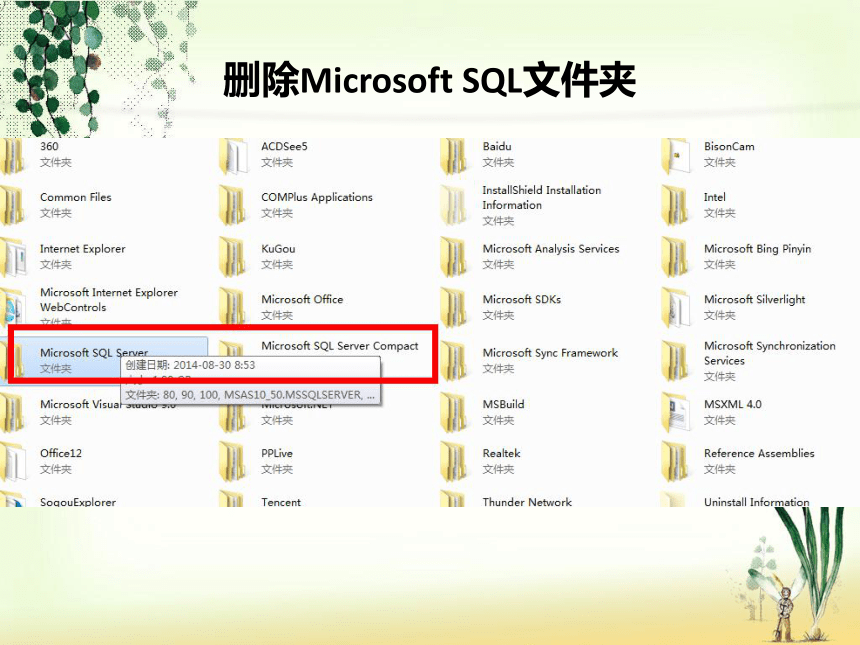This screenshot has width=860, height=645.
Task: Click the PPLive folder name
Action: coord(277,453)
